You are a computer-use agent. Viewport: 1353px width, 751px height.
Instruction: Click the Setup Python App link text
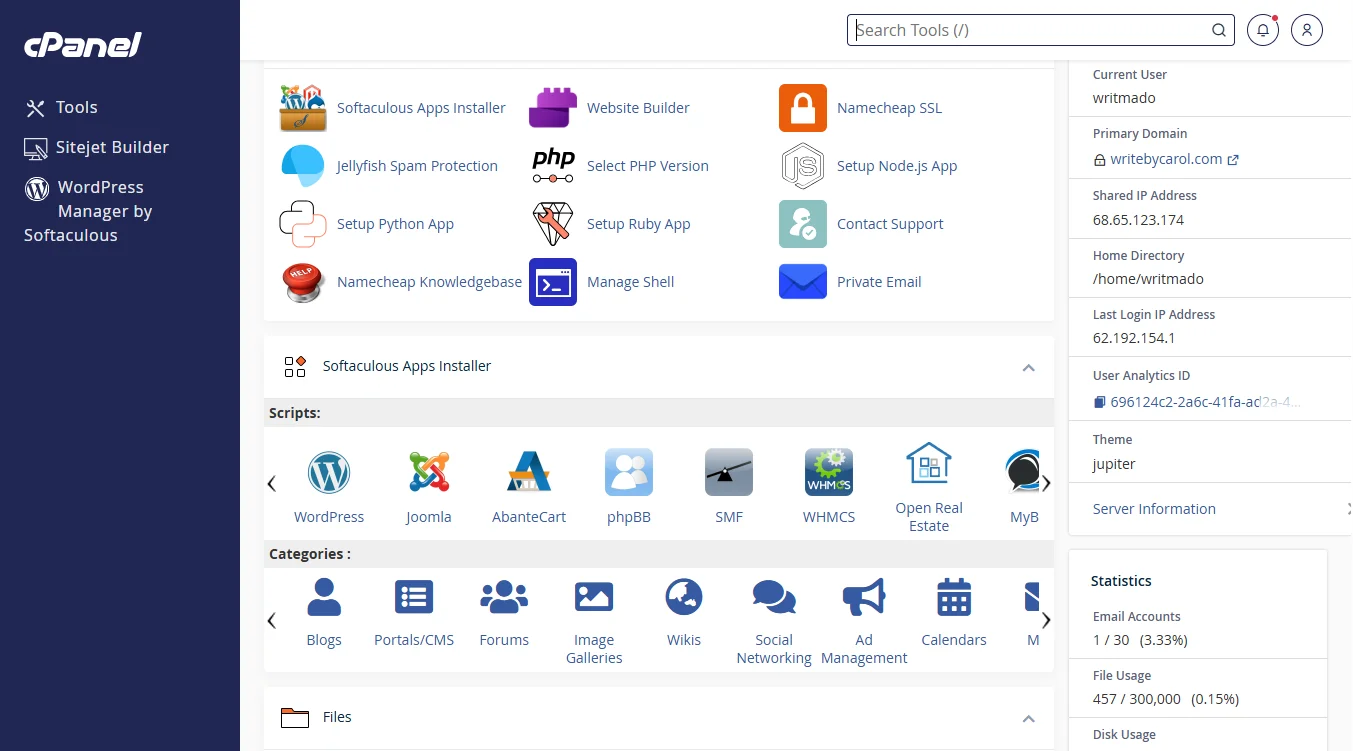coord(395,224)
